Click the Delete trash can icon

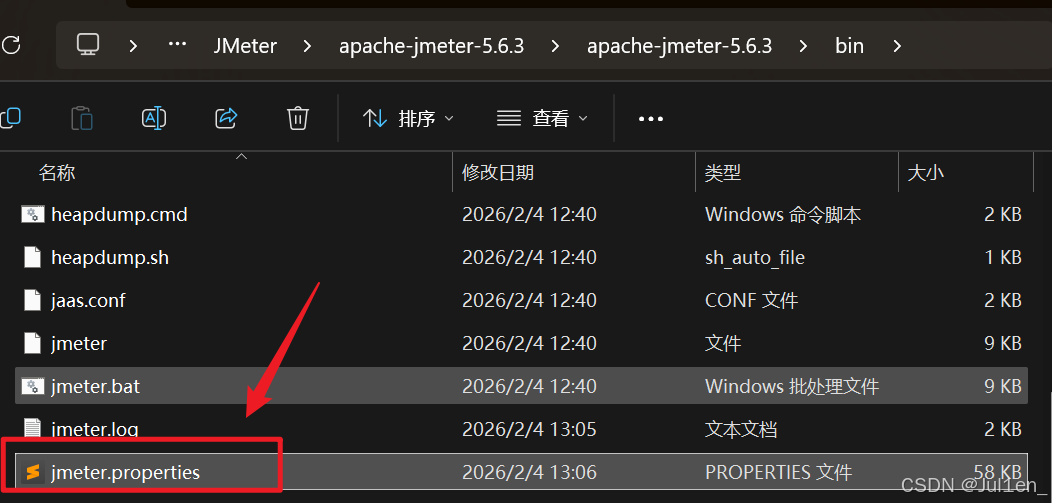(x=297, y=119)
